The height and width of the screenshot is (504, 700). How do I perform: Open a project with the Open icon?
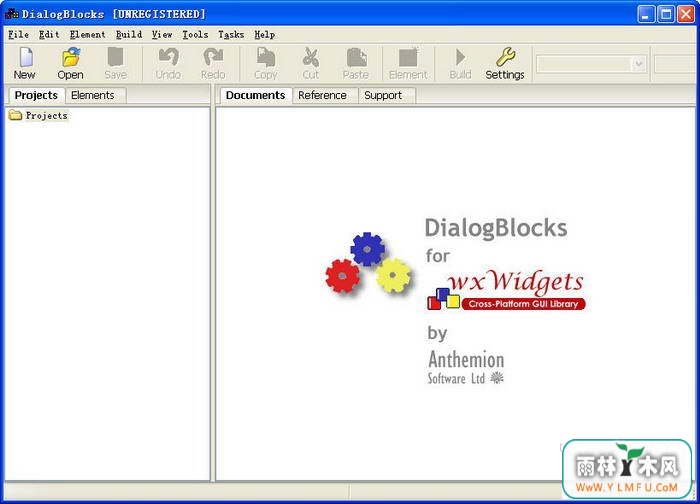(70, 63)
